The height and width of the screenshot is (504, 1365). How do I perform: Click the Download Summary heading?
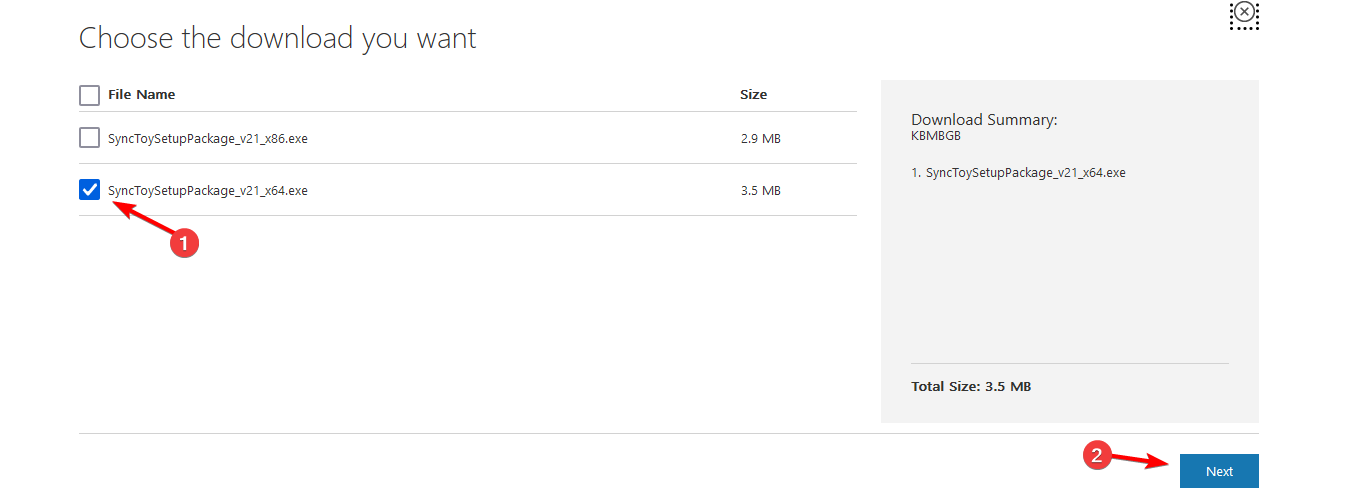point(984,120)
